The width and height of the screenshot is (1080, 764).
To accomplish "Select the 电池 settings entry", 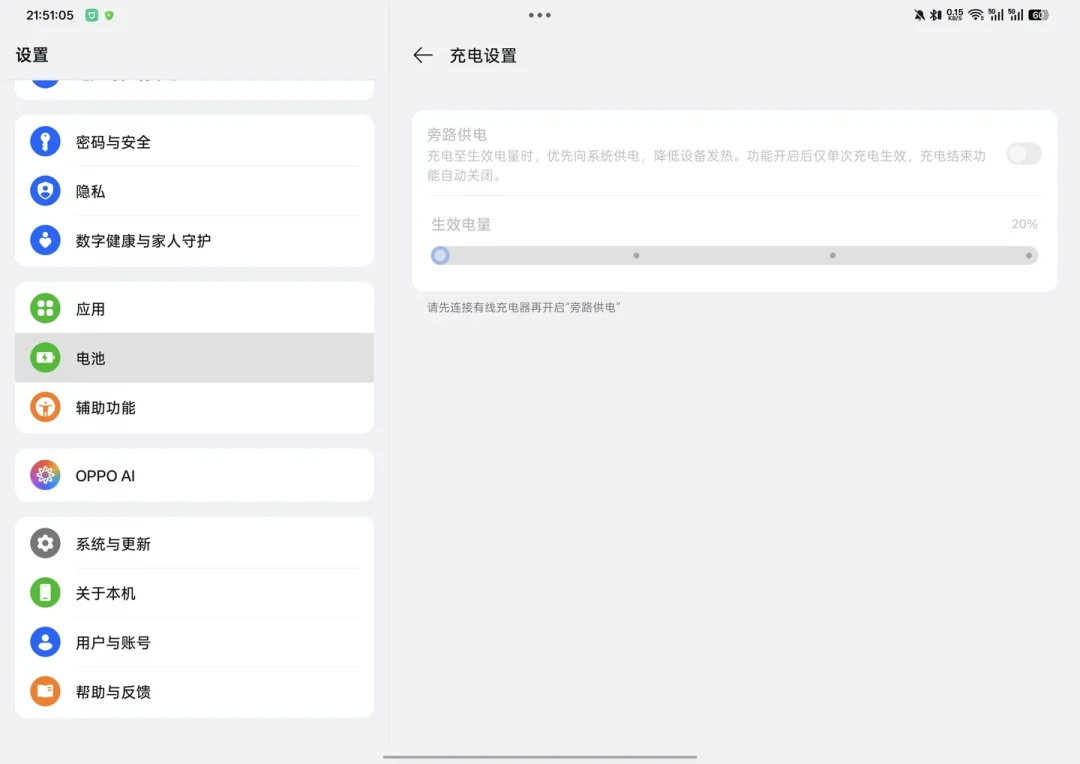I will click(x=194, y=358).
